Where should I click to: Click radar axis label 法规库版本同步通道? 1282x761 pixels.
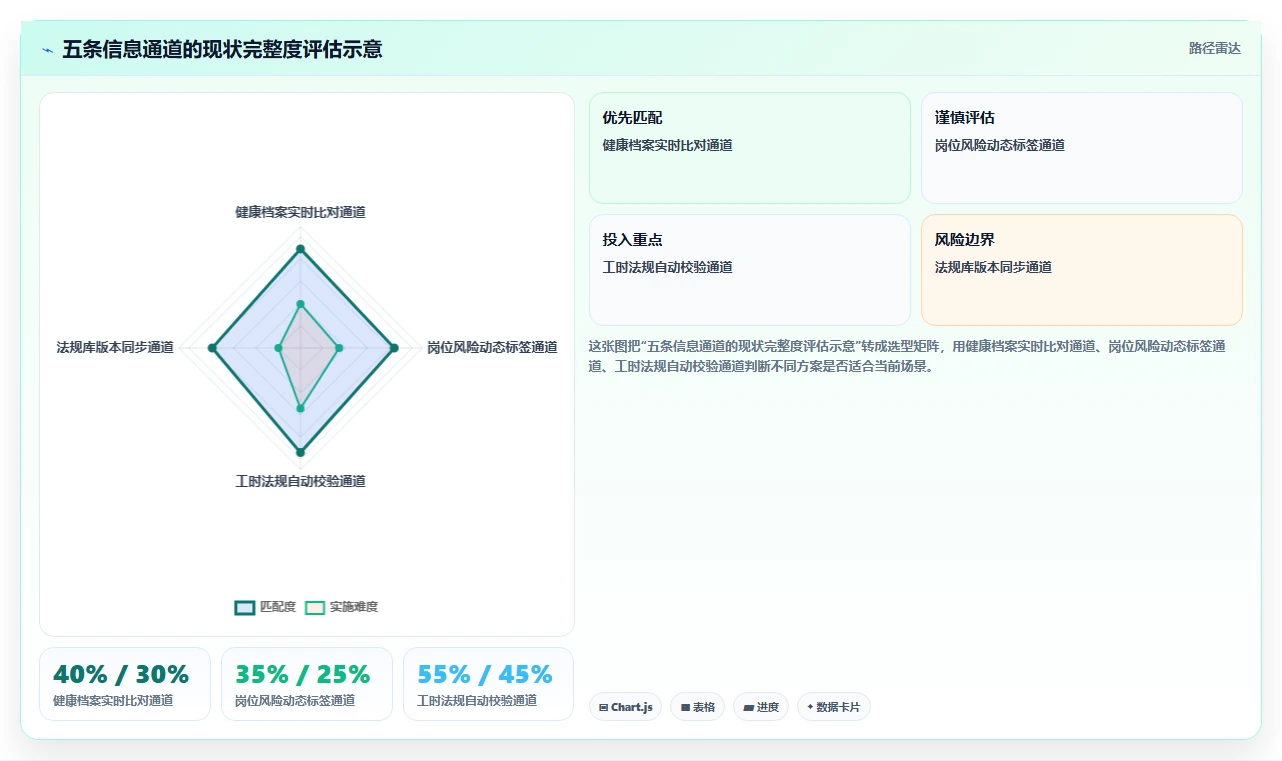pos(115,347)
